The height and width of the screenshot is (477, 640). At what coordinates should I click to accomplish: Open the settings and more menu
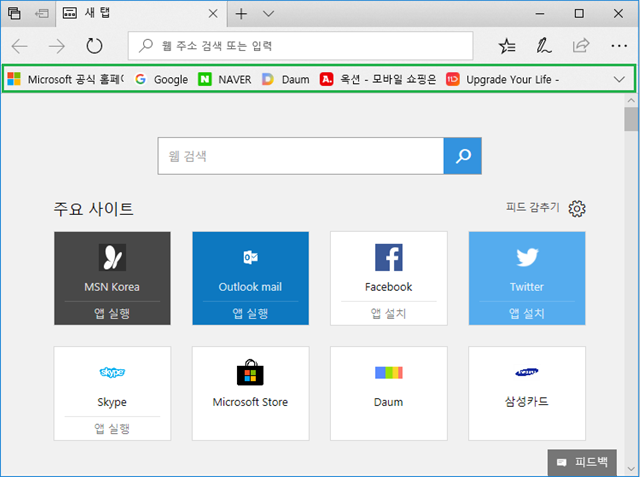click(x=619, y=46)
